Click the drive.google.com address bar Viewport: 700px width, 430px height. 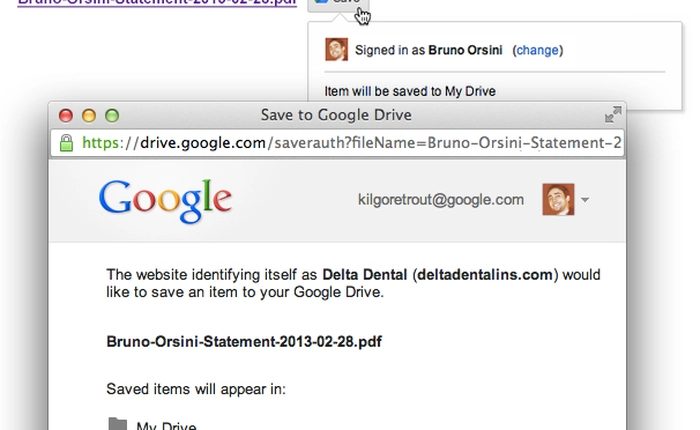coord(338,143)
